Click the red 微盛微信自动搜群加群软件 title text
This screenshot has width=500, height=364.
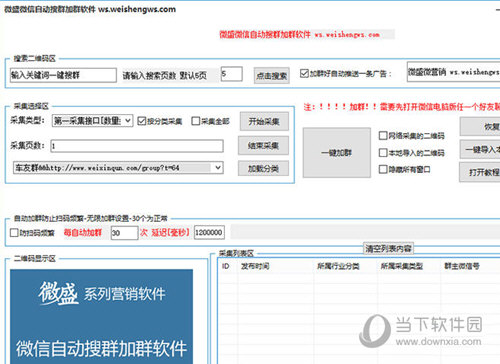299,35
